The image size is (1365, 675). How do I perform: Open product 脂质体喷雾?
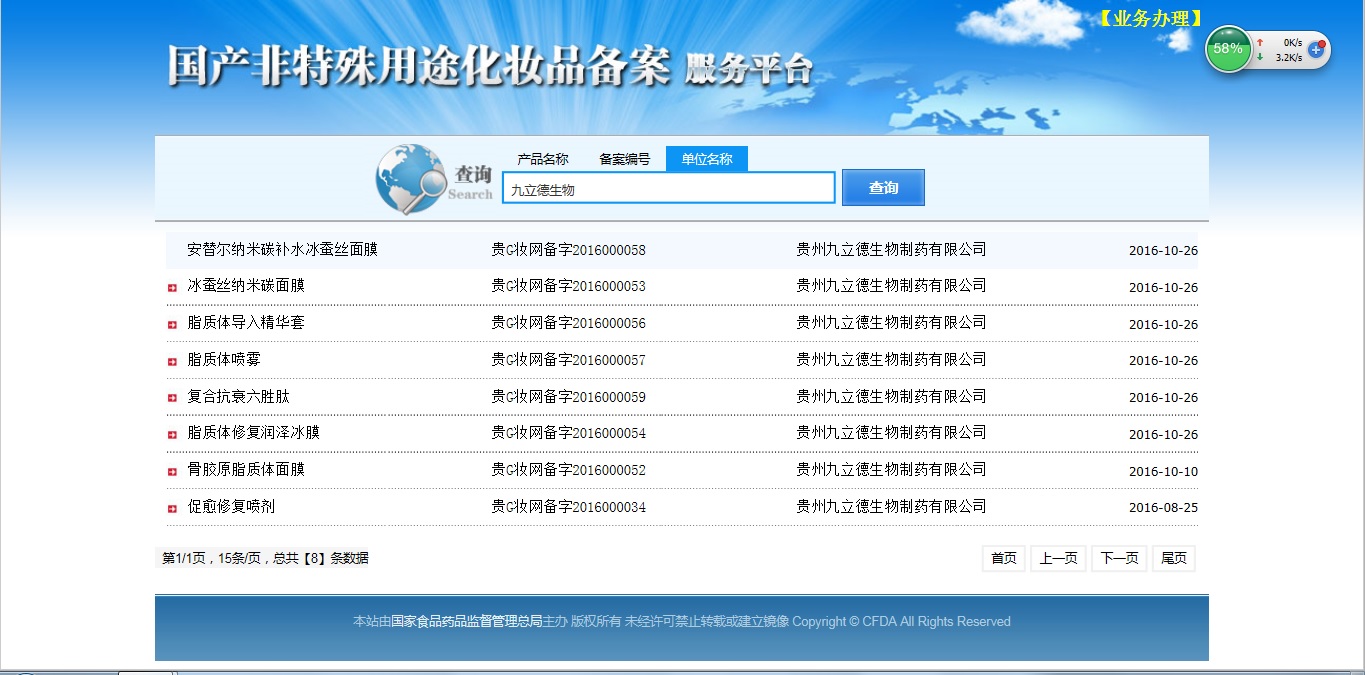(224, 359)
